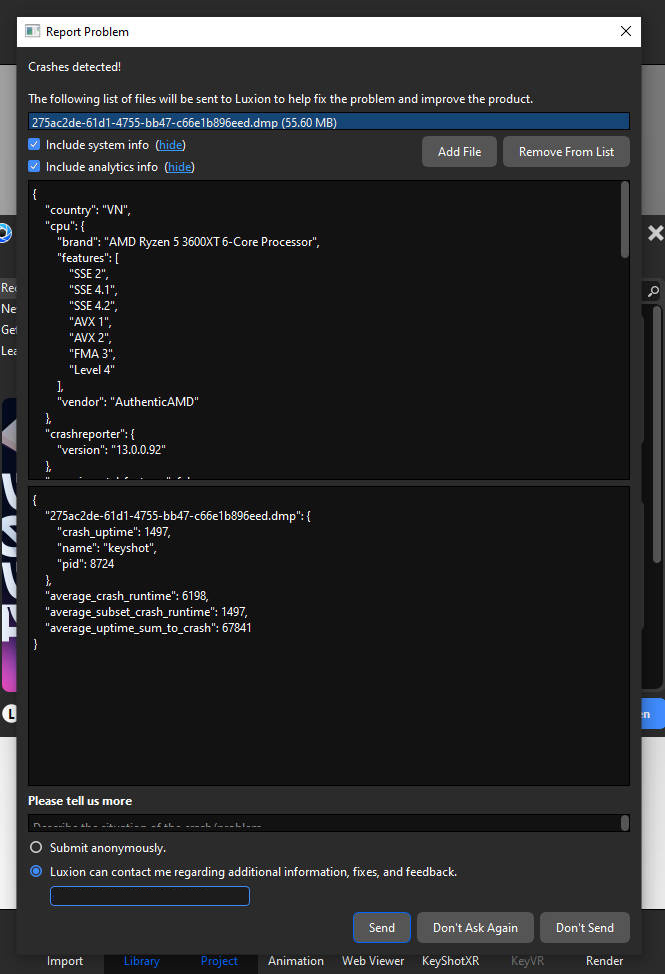Image resolution: width=665 pixels, height=974 pixels.
Task: Hide system info via hide link
Action: click(x=170, y=145)
